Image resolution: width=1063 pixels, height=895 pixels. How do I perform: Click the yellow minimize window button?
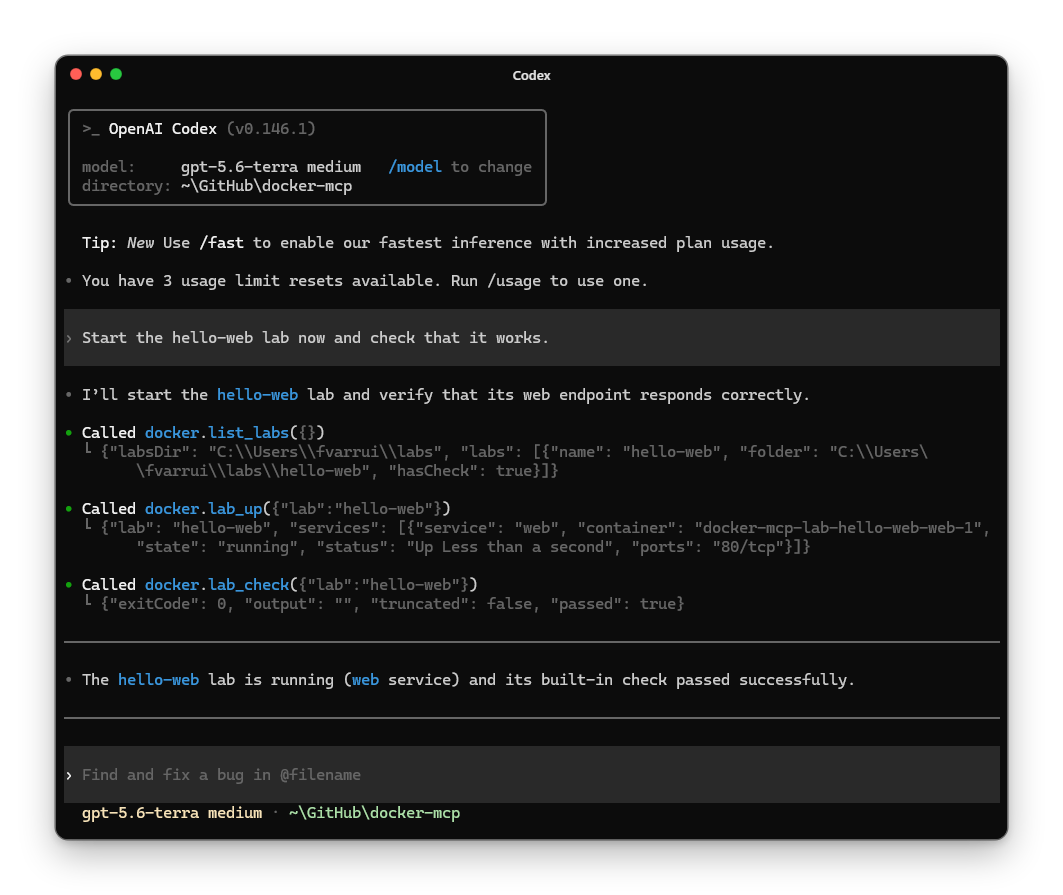96,74
